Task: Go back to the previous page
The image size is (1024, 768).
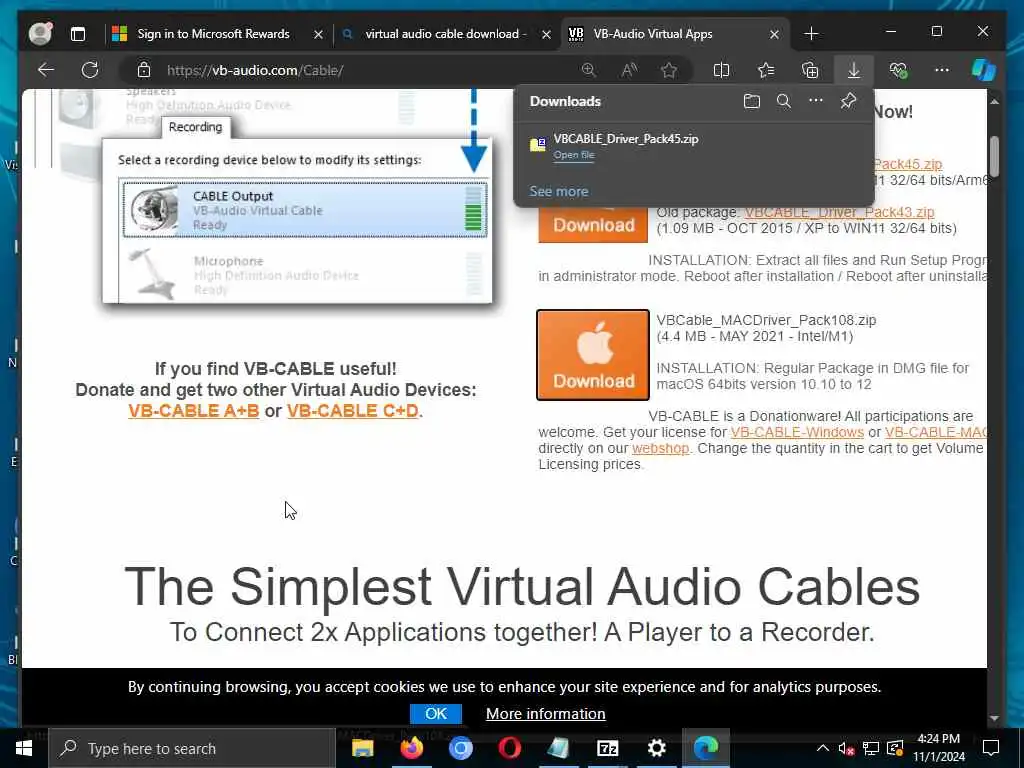Action: point(46,70)
